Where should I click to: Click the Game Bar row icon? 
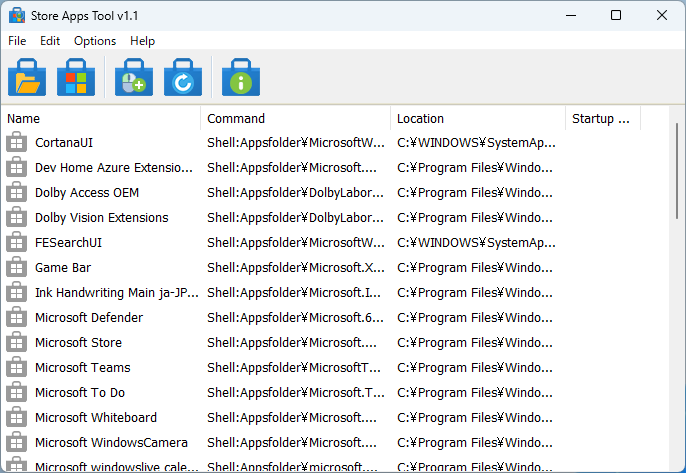(16, 267)
